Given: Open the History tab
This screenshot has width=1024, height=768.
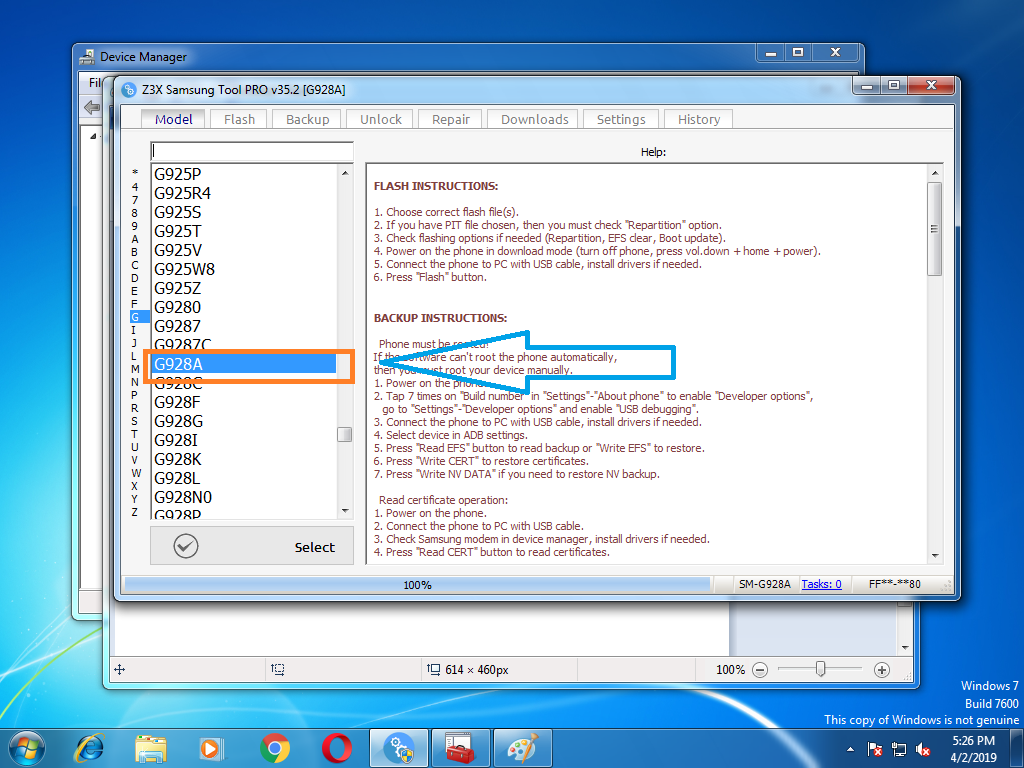Looking at the screenshot, I should (698, 120).
